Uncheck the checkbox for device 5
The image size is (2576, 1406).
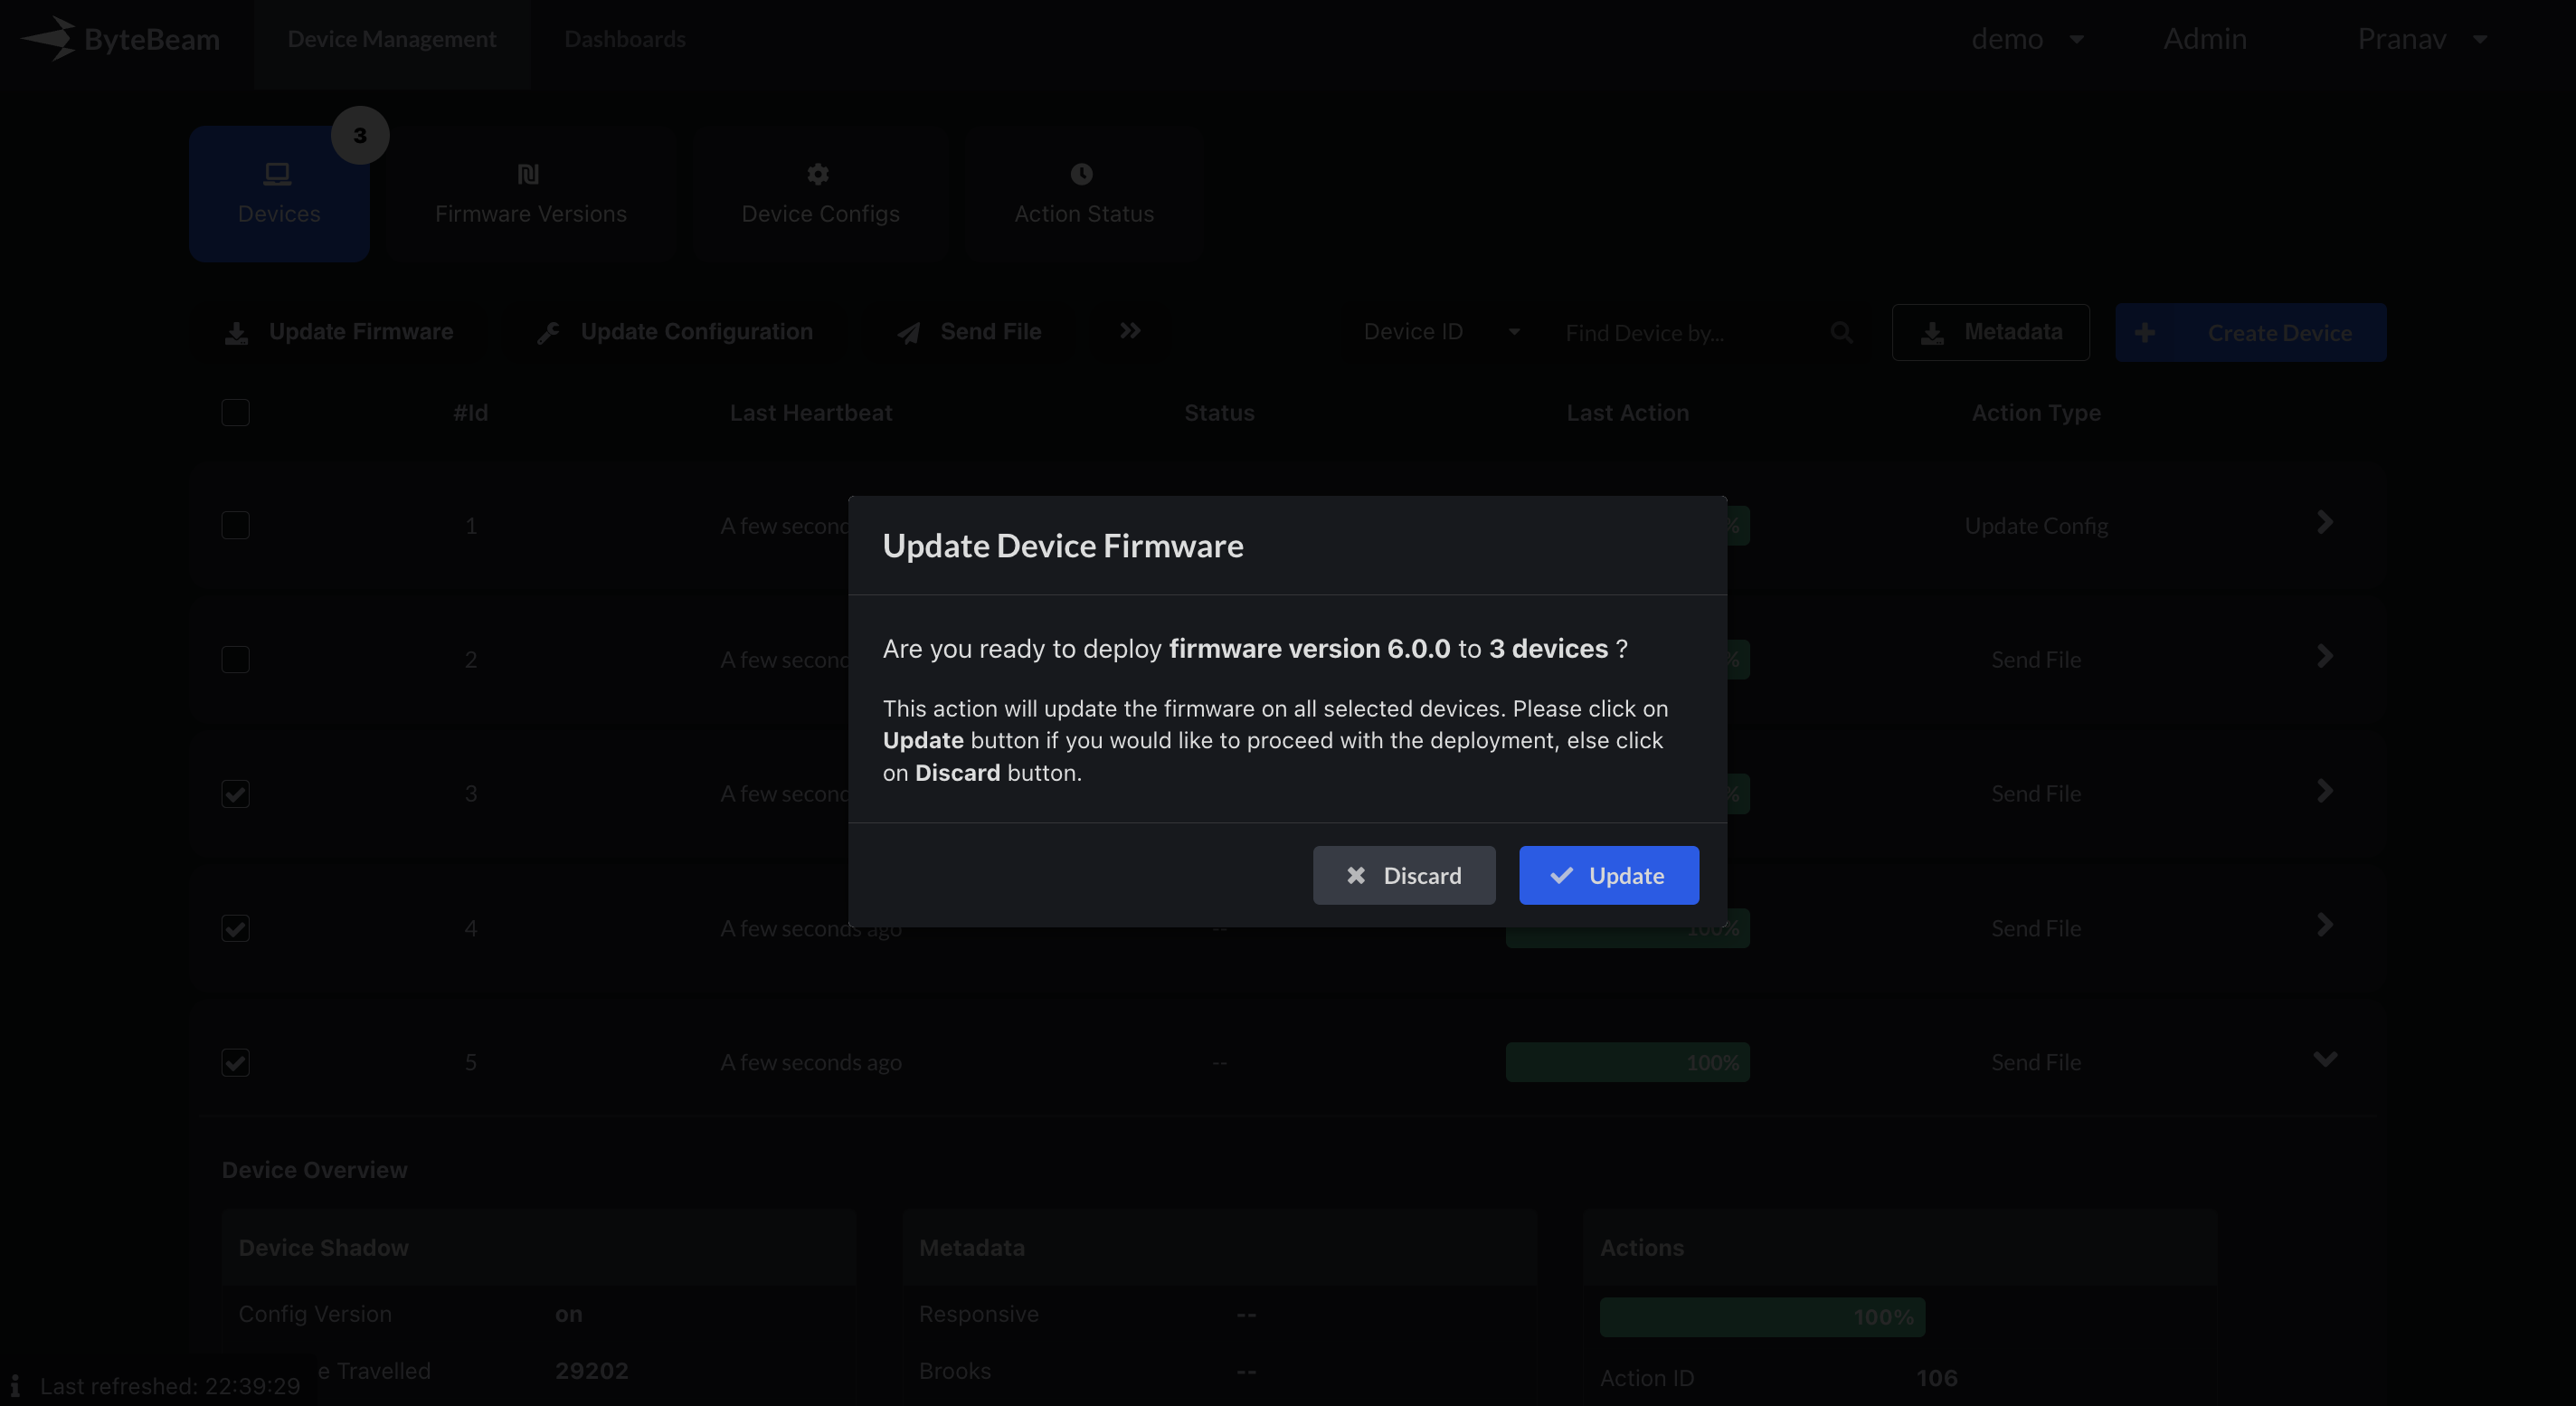click(x=235, y=1062)
